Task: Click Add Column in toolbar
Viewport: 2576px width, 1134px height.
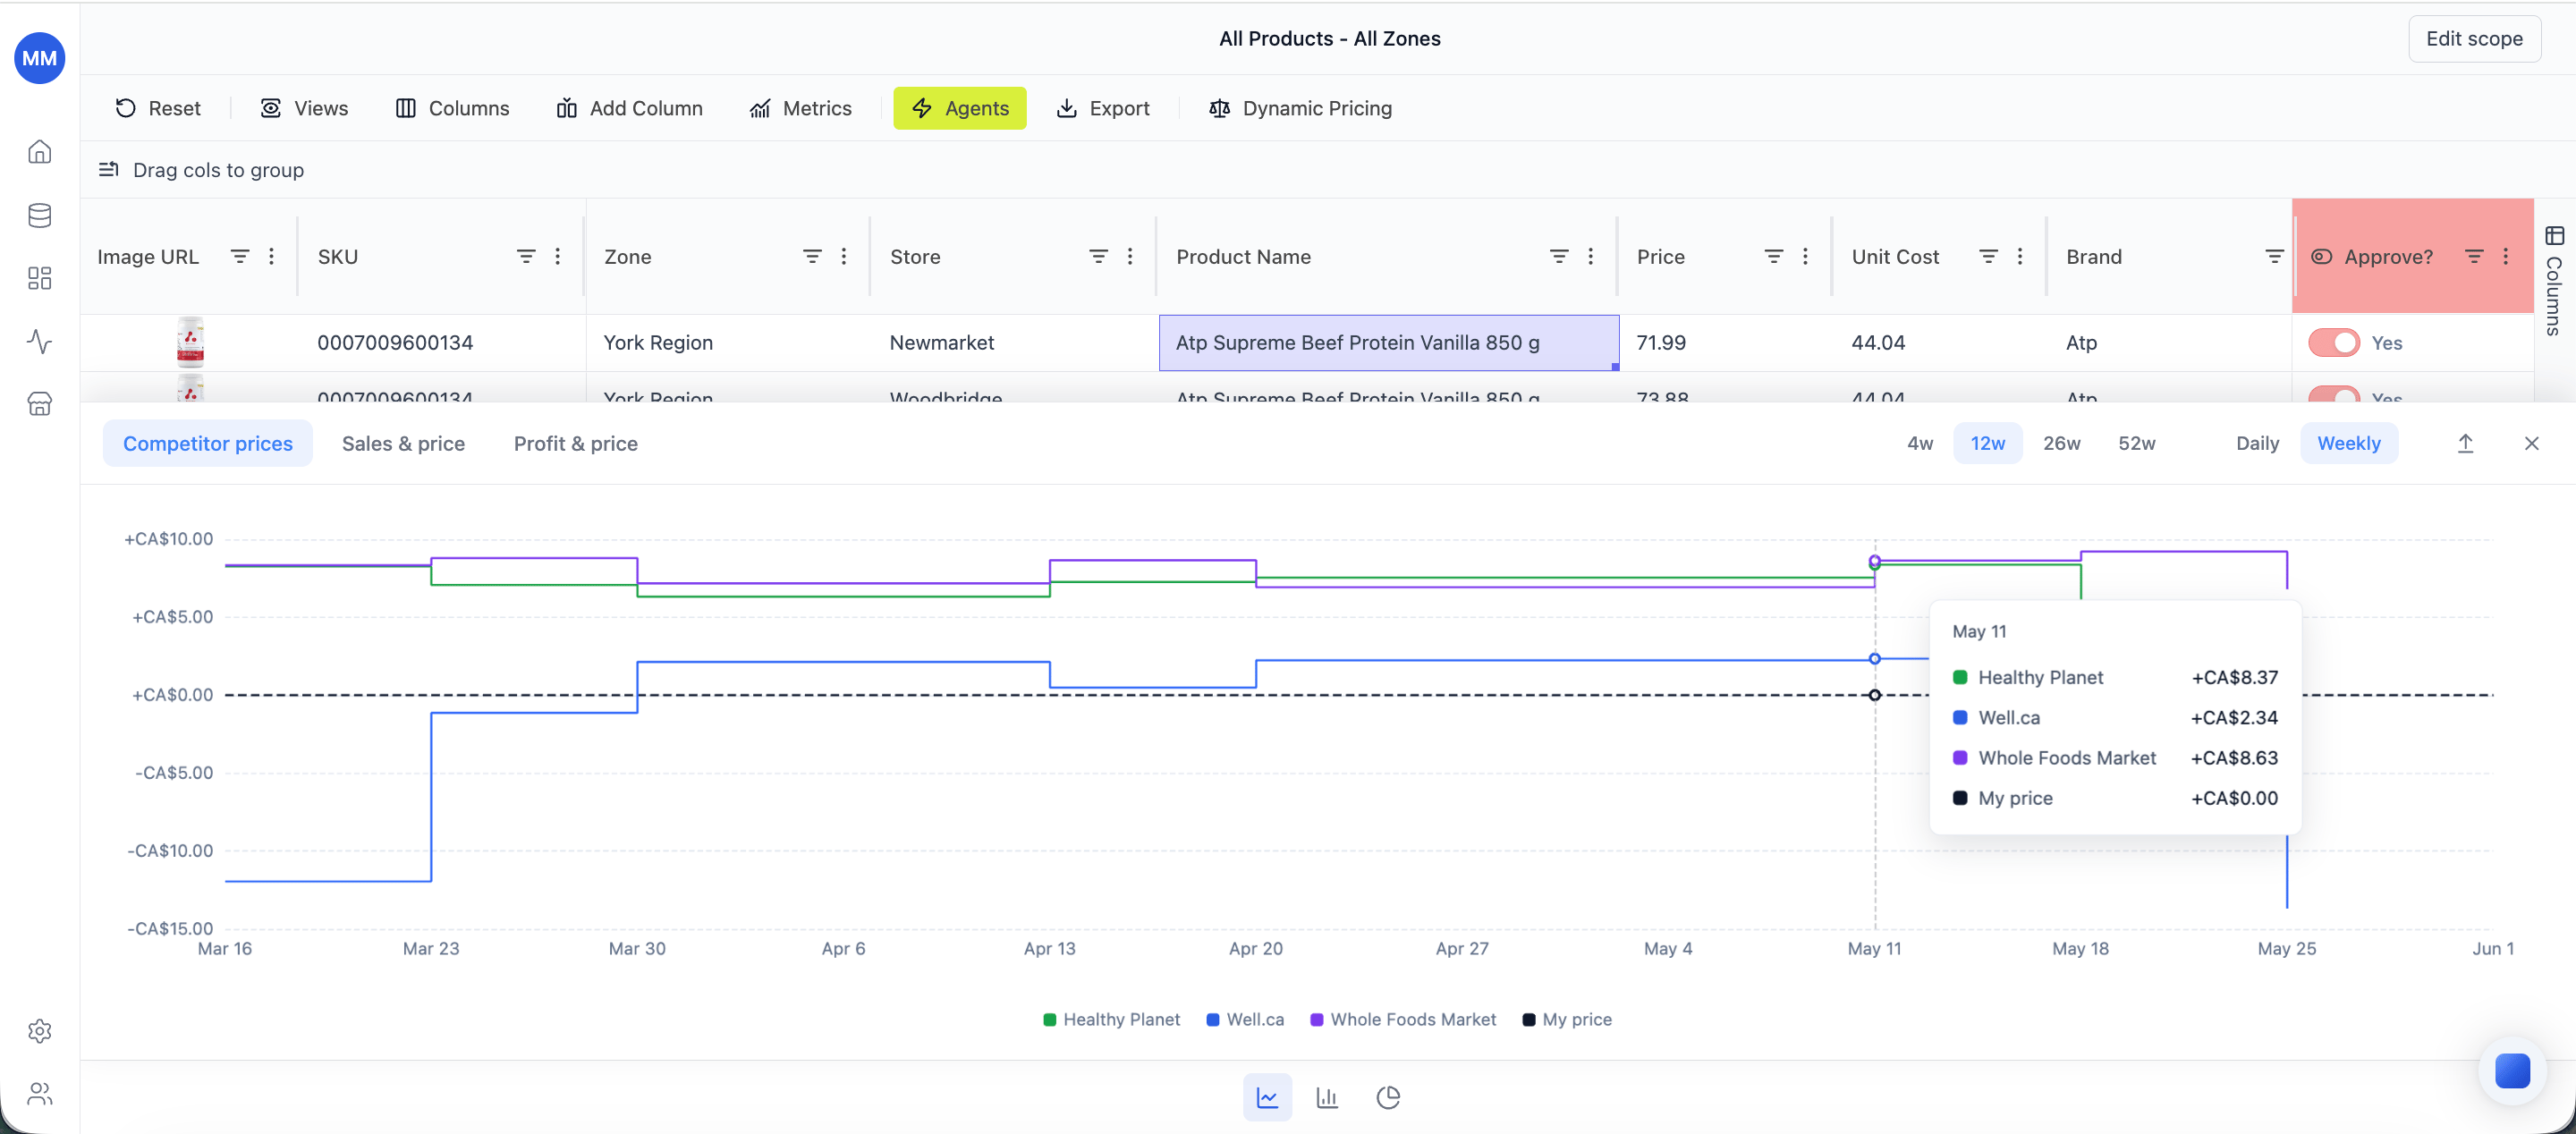Action: coord(629,108)
